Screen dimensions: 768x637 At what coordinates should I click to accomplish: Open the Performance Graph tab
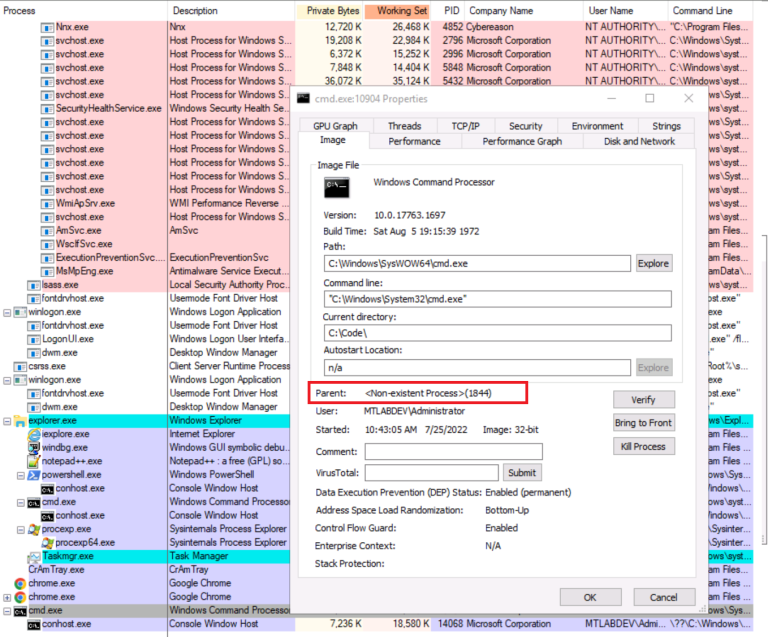pos(522,142)
